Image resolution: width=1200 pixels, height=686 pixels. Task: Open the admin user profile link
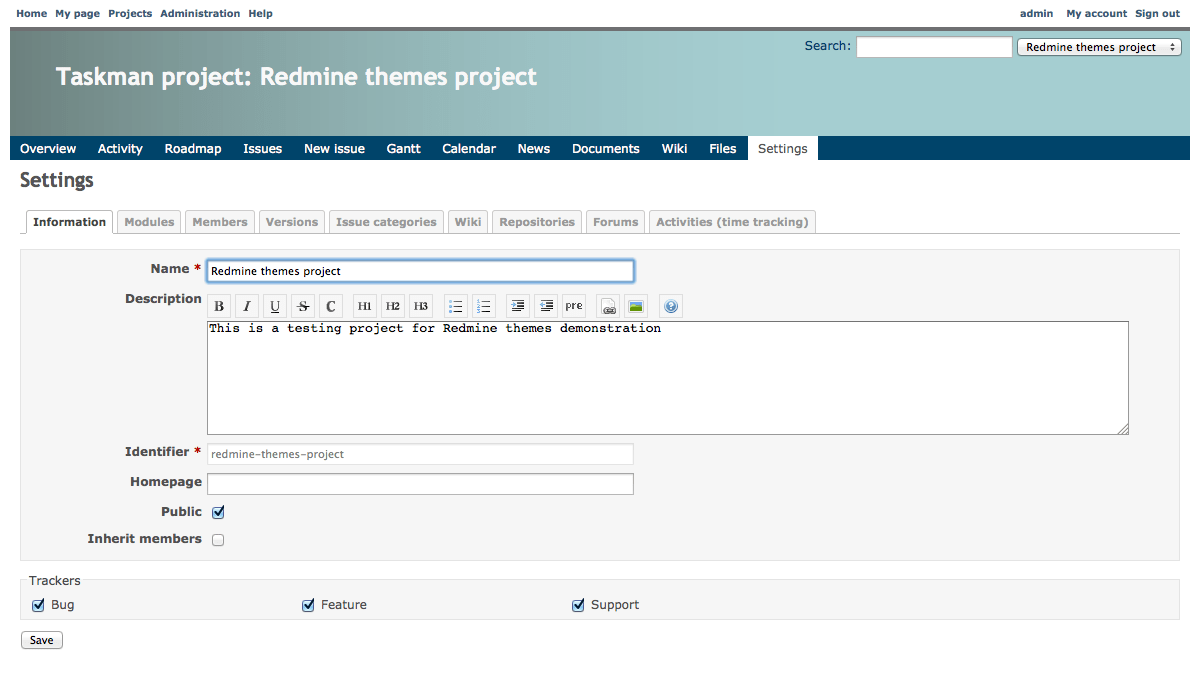pyautogui.click(x=1036, y=14)
